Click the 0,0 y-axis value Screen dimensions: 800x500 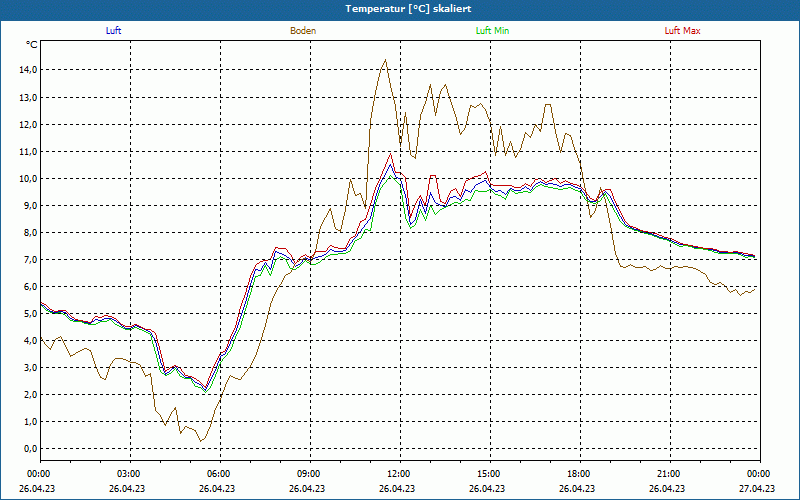(x=31, y=449)
